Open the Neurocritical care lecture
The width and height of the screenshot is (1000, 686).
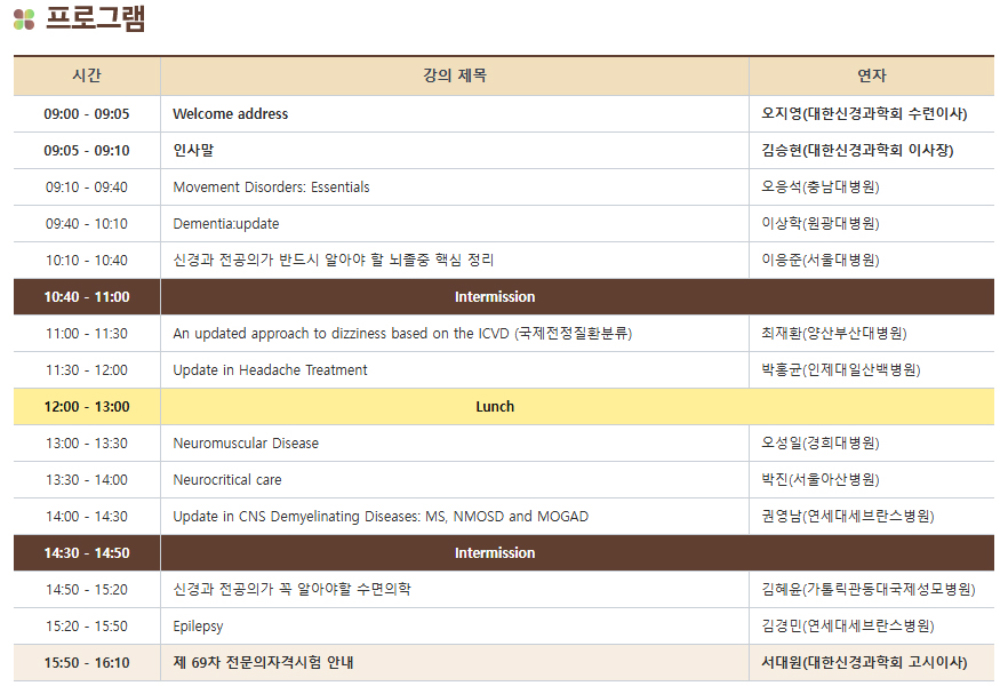[227, 480]
